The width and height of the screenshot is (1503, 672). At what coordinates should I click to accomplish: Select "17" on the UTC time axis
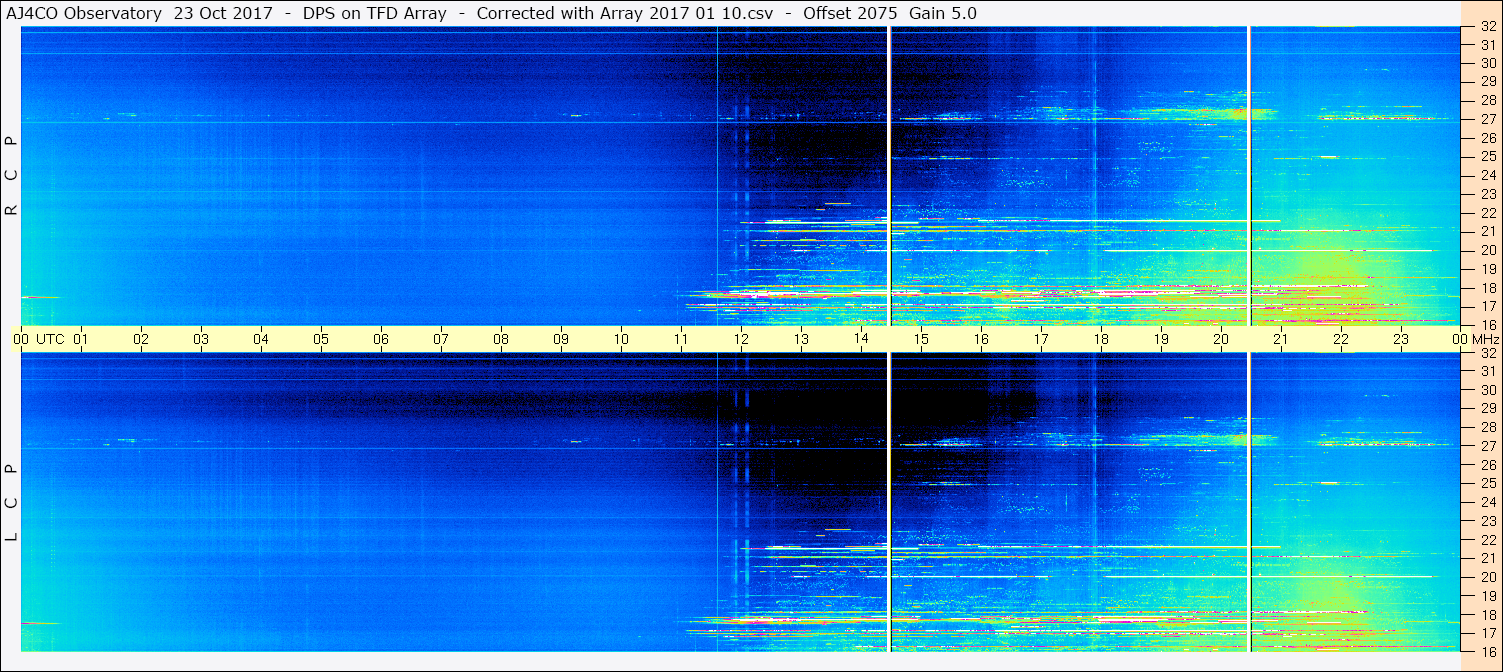tap(1041, 339)
